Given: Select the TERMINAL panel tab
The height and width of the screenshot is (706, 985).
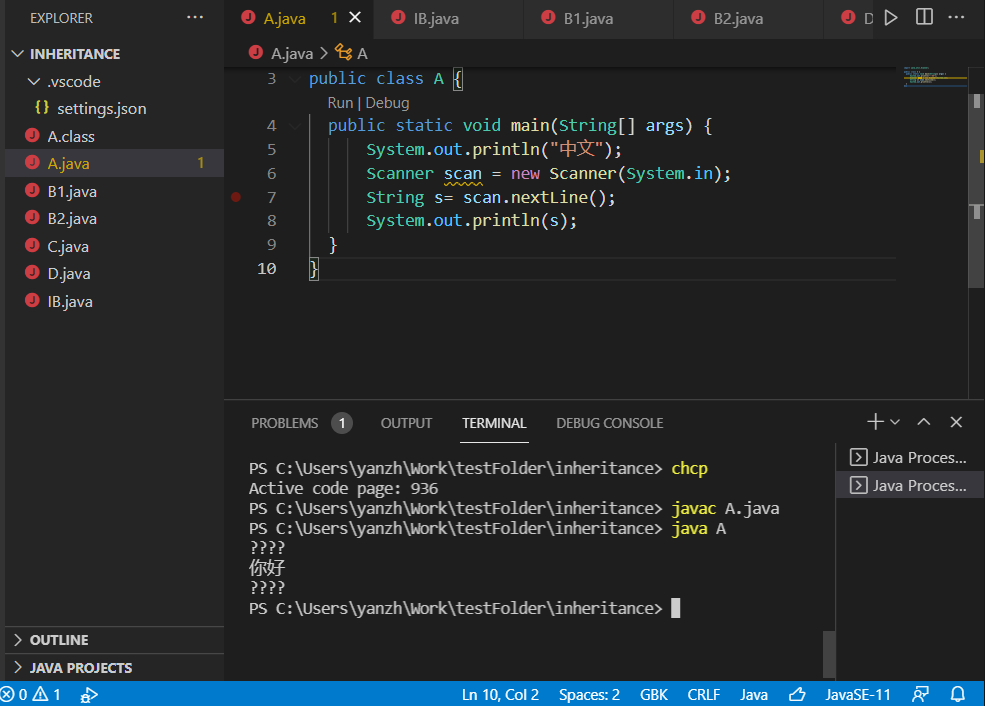Looking at the screenshot, I should click(x=494, y=423).
